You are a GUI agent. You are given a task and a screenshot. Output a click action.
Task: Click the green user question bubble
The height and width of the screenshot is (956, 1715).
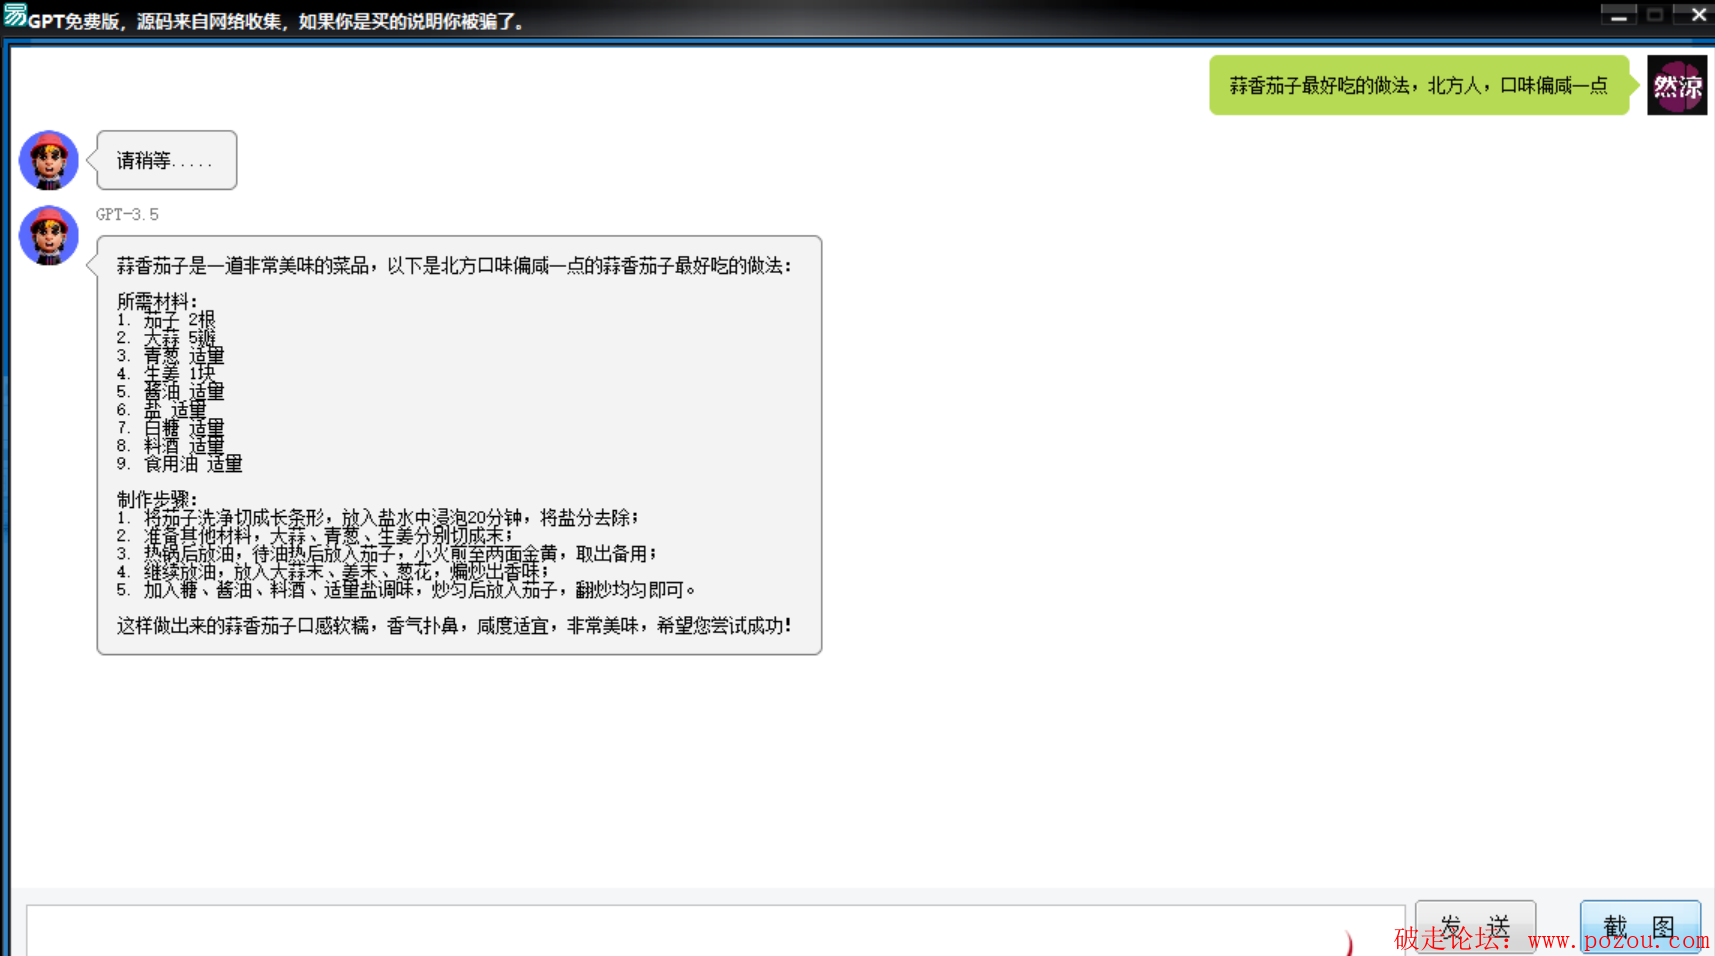click(x=1418, y=86)
